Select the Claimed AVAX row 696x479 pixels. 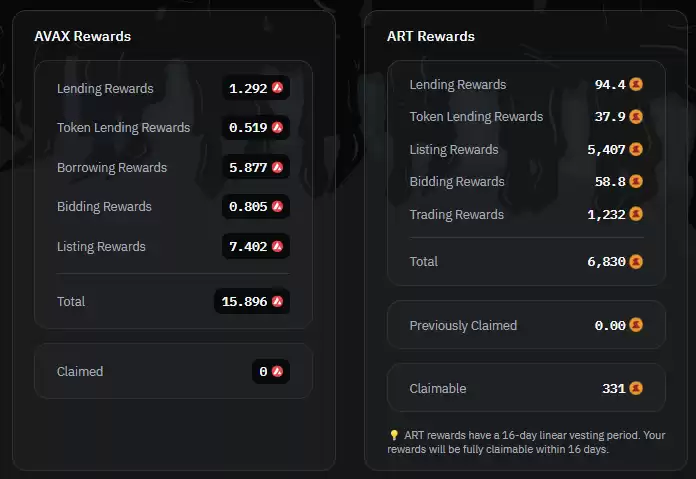point(173,371)
